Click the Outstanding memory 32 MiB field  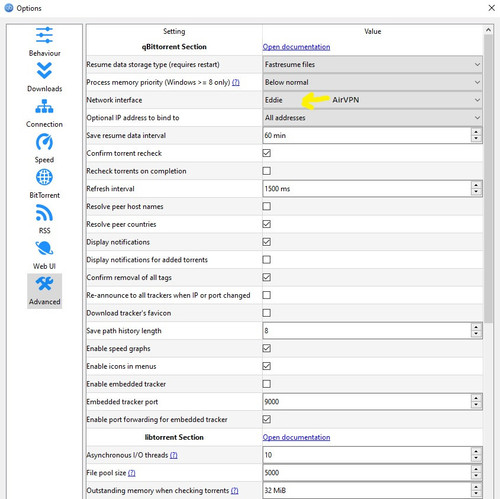pyautogui.click(x=367, y=490)
